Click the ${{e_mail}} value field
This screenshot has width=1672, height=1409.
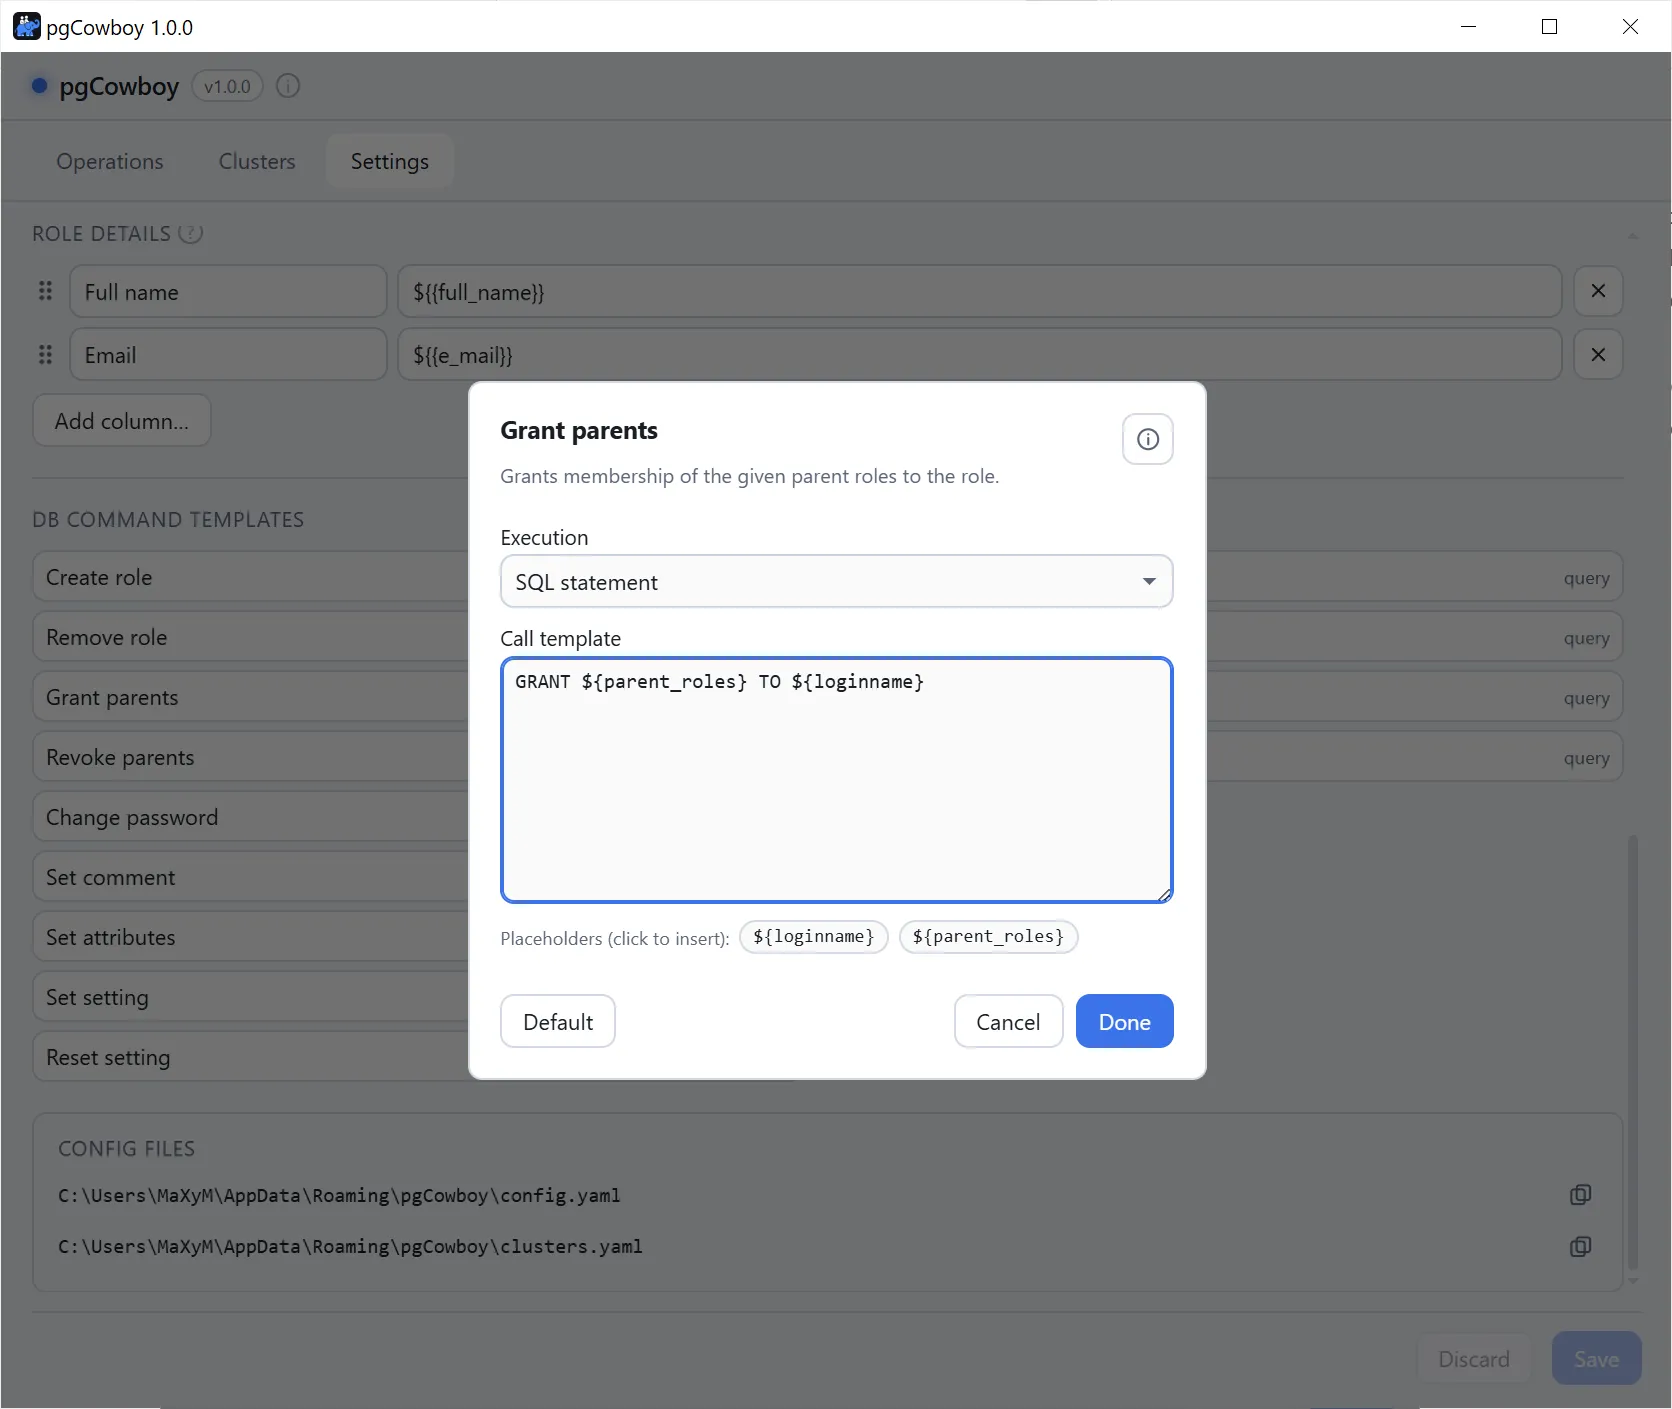click(980, 354)
